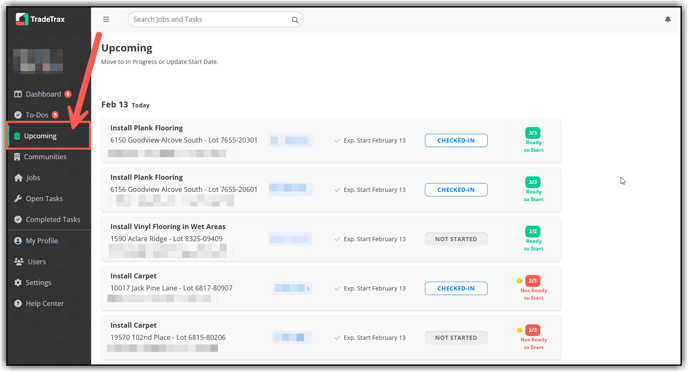Screen dimensions: 688x372
Task: Click the blurred user avatar
Action: point(38,61)
